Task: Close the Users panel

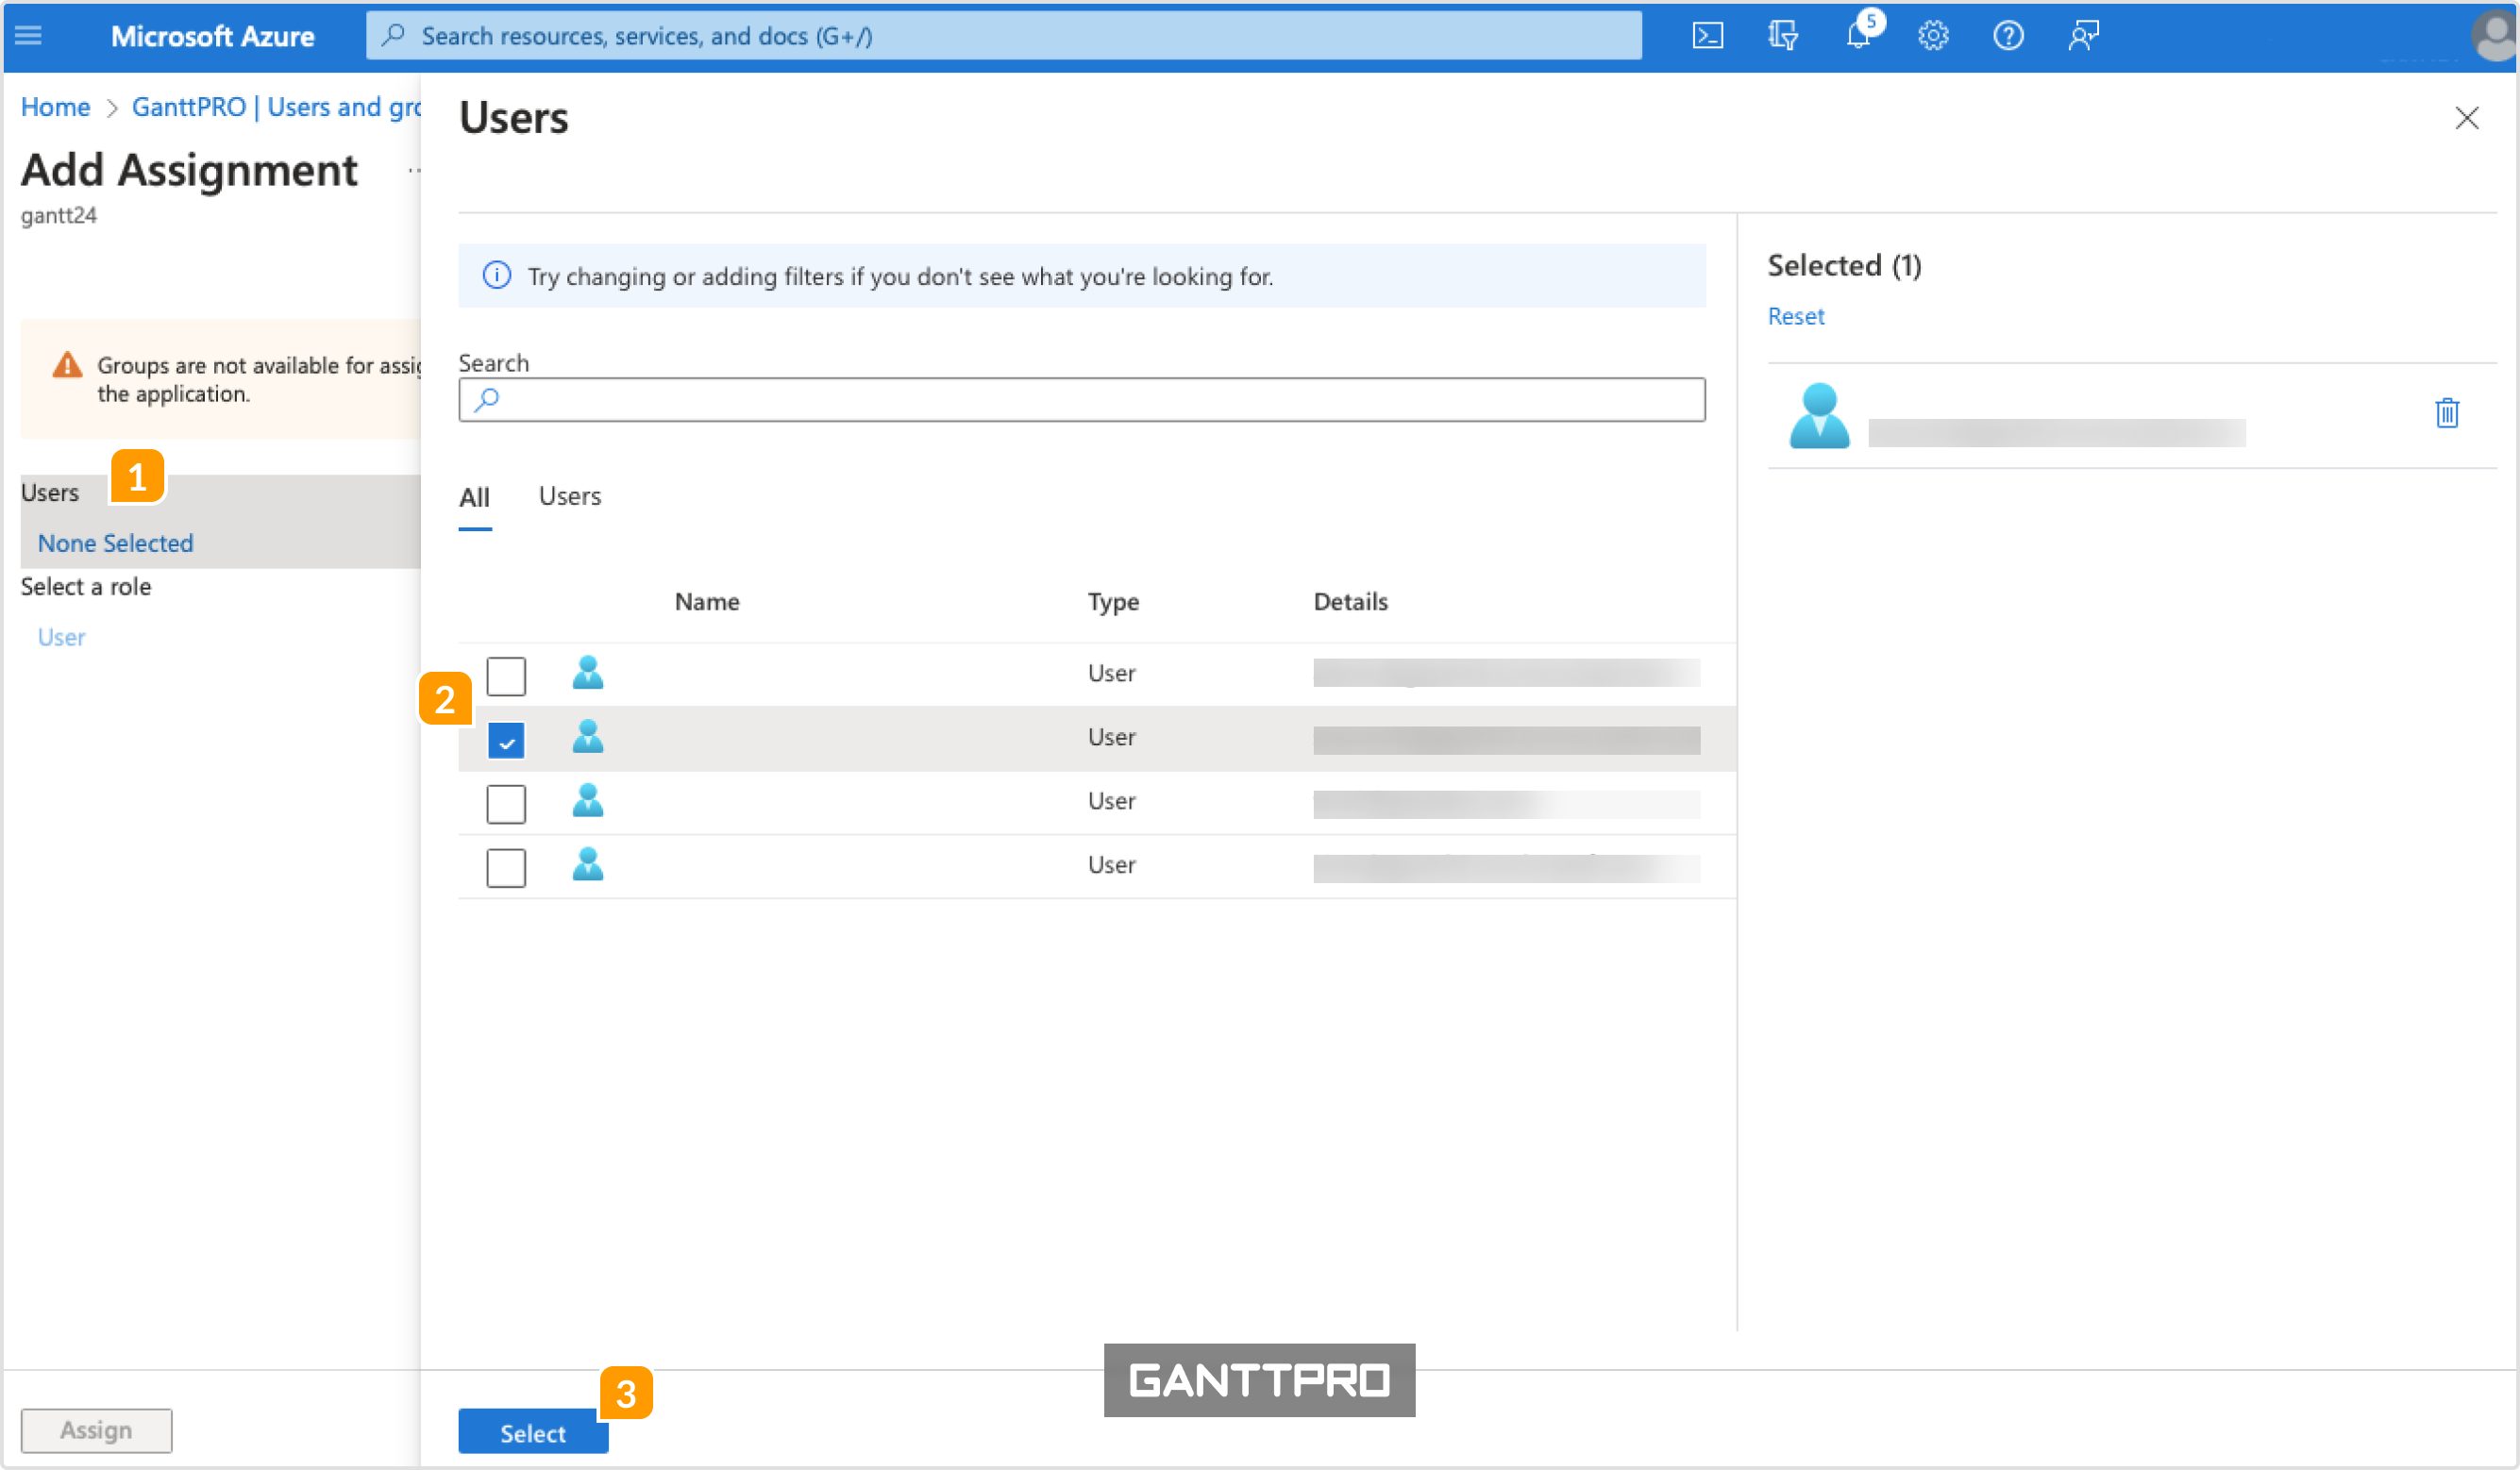Action: pos(2466,118)
